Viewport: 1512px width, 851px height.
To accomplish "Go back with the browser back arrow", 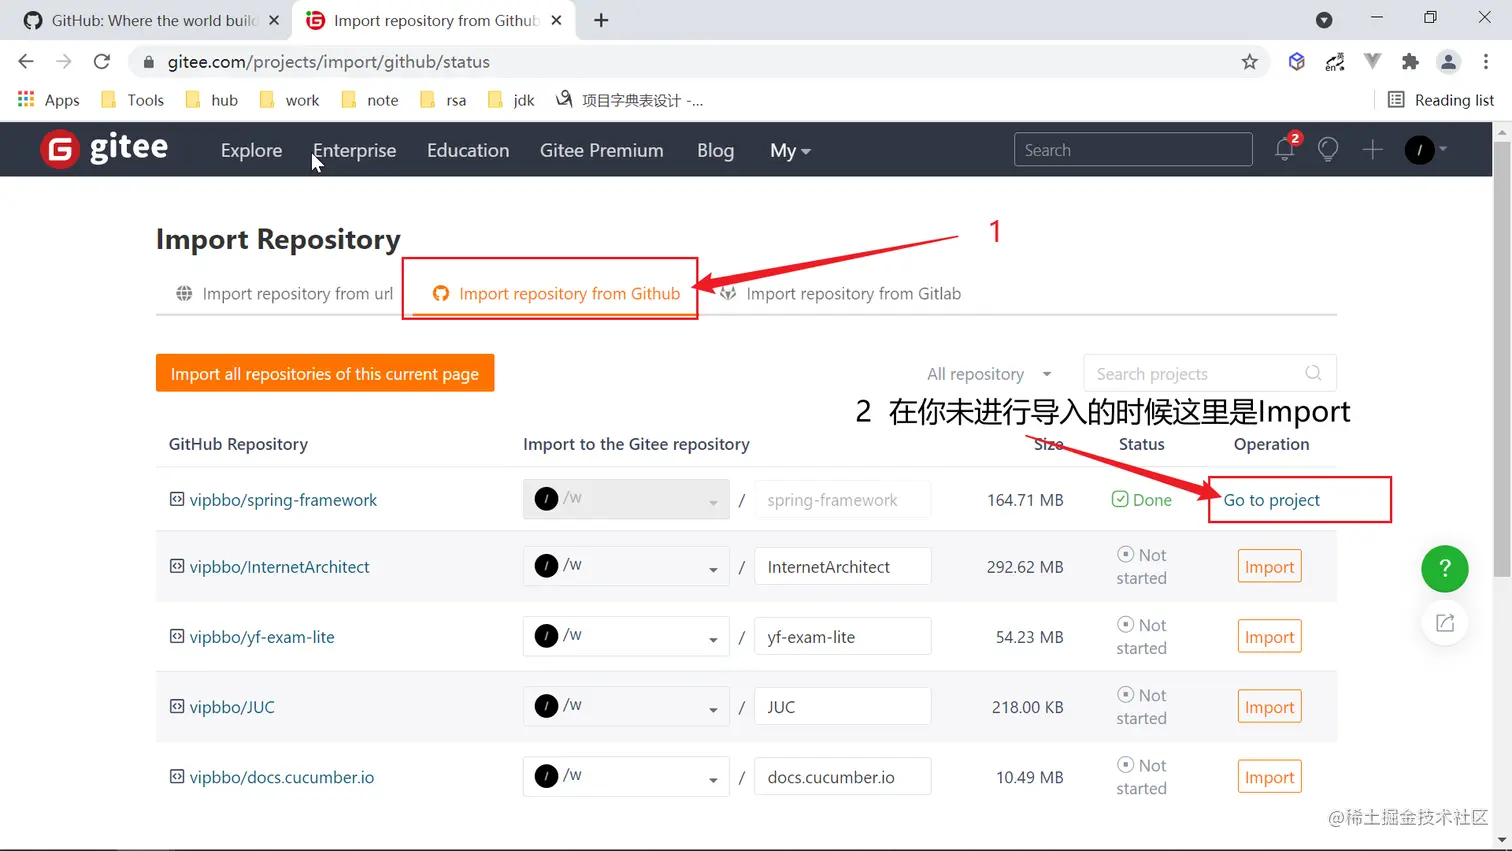I will click(x=26, y=62).
